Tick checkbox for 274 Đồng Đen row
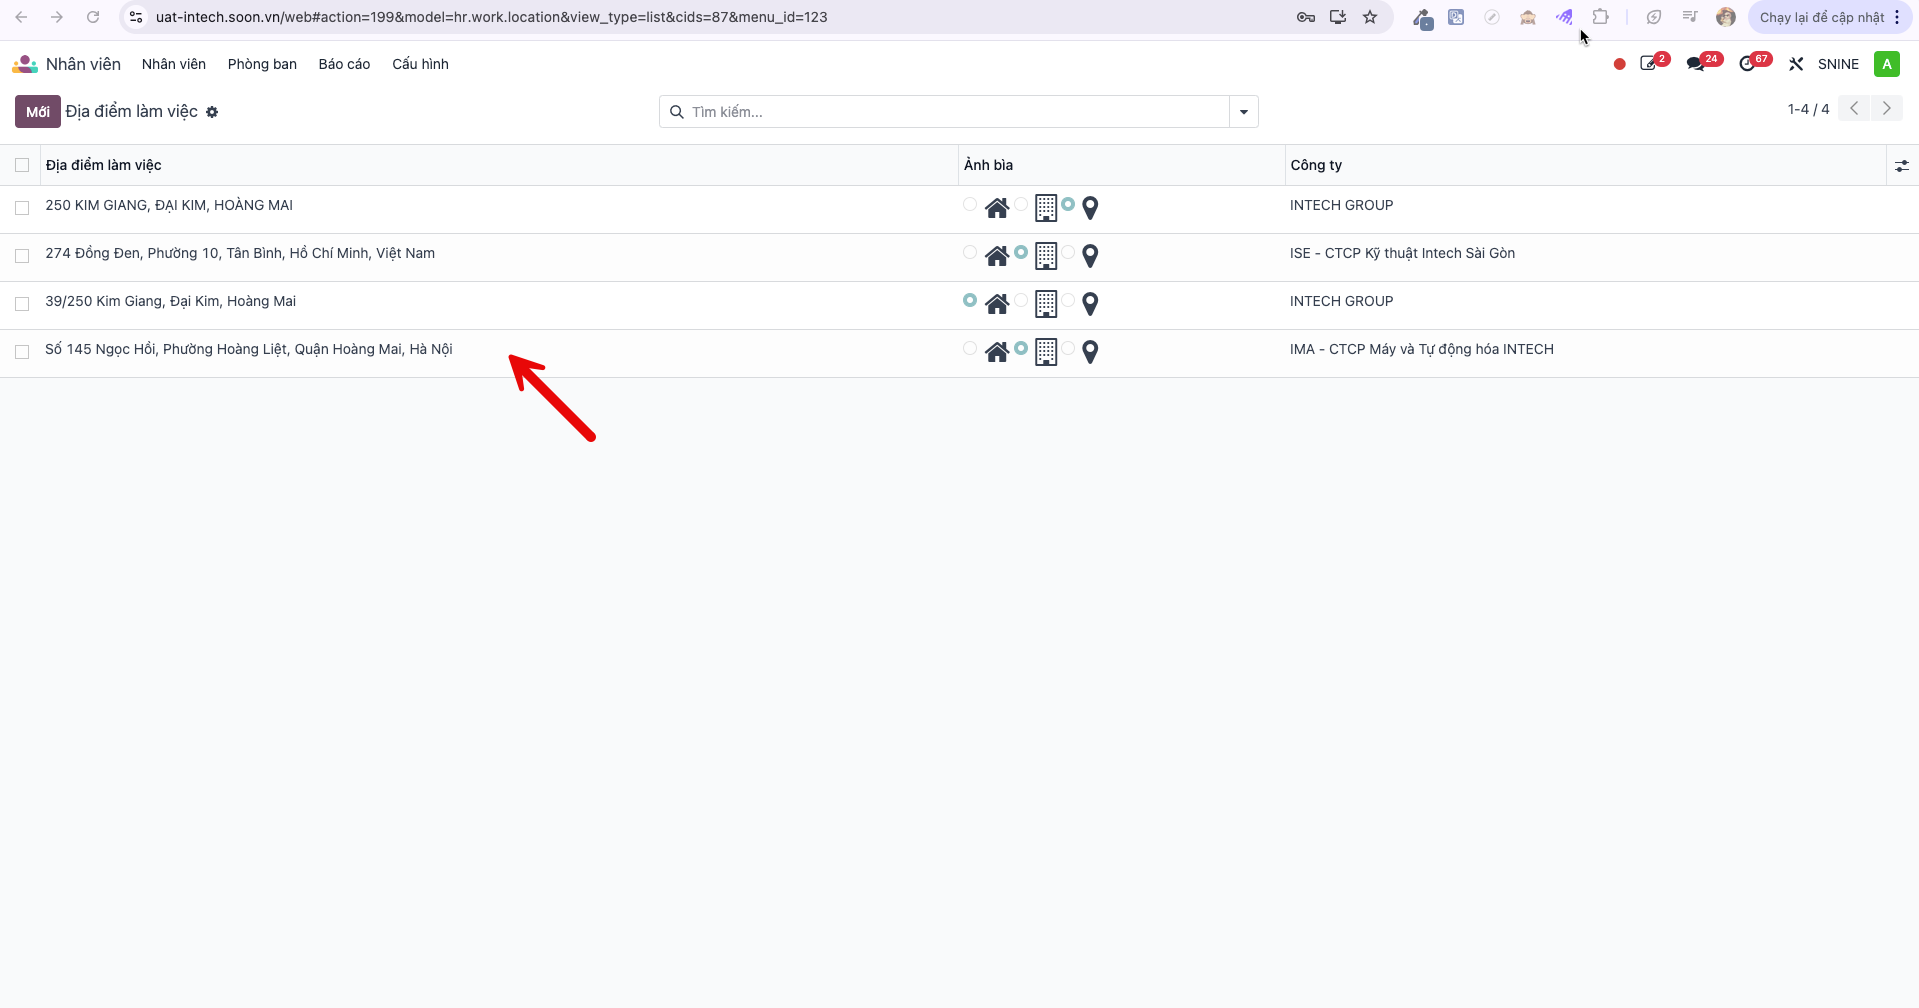Viewport: 1919px width, 1008px height. tap(22, 256)
